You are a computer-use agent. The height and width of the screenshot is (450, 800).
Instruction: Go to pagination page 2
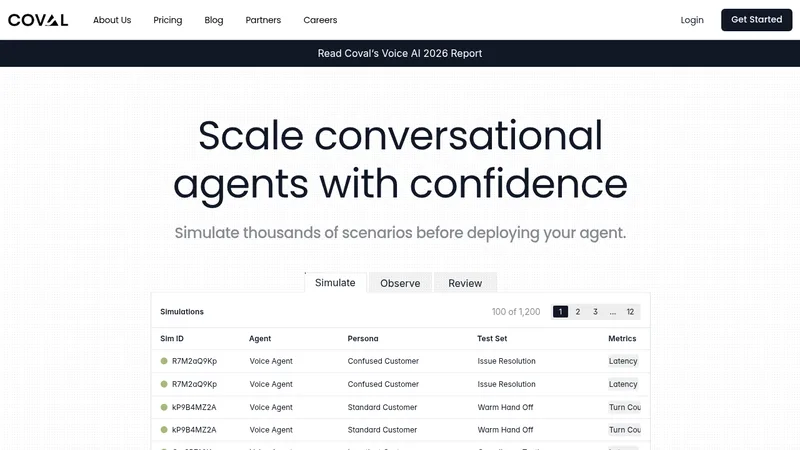tap(578, 312)
